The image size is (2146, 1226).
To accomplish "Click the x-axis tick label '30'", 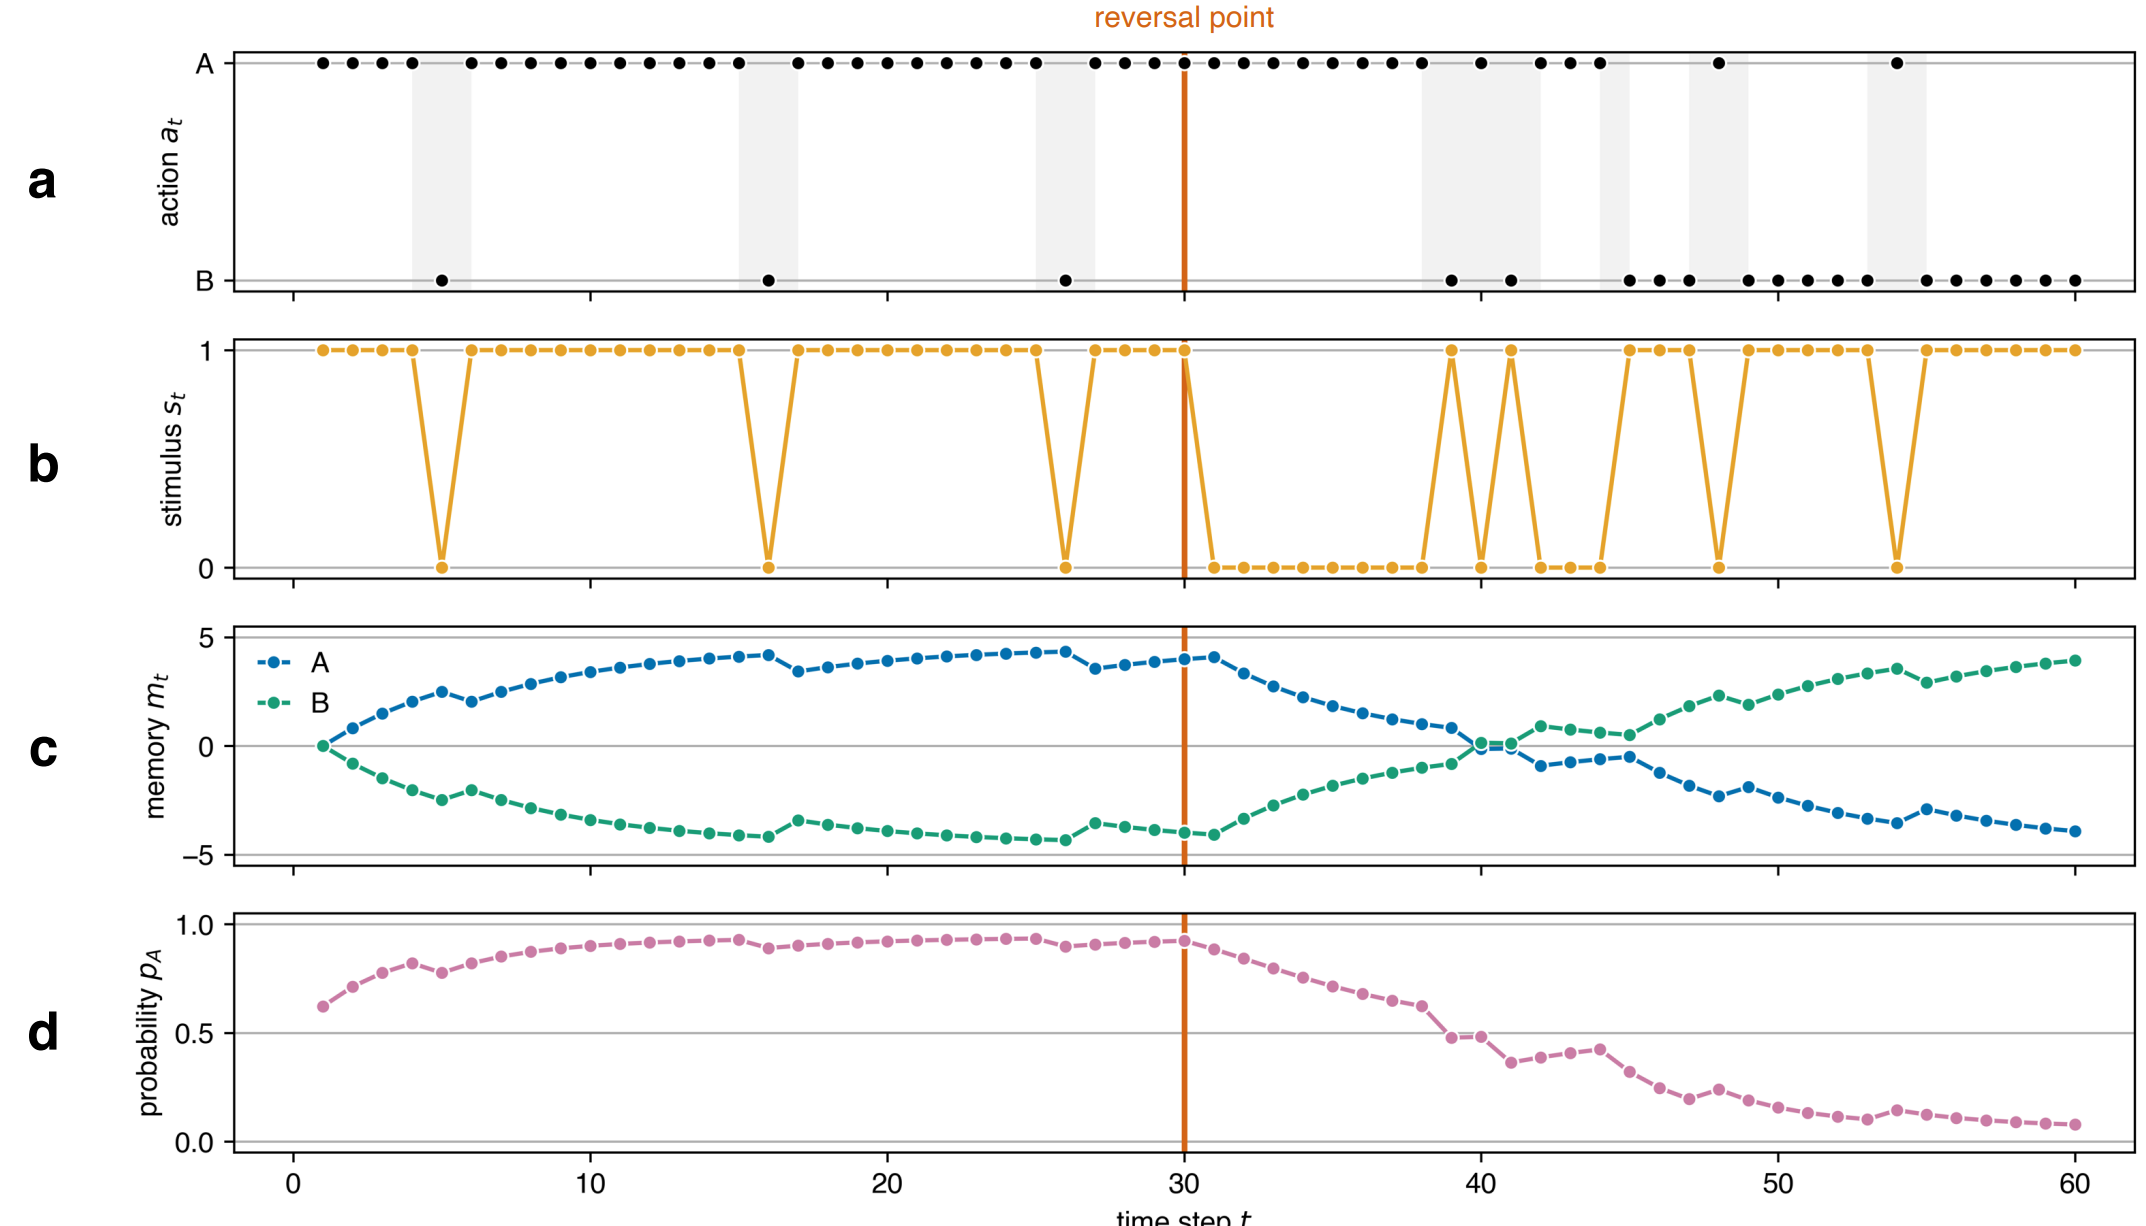I will point(1183,1184).
